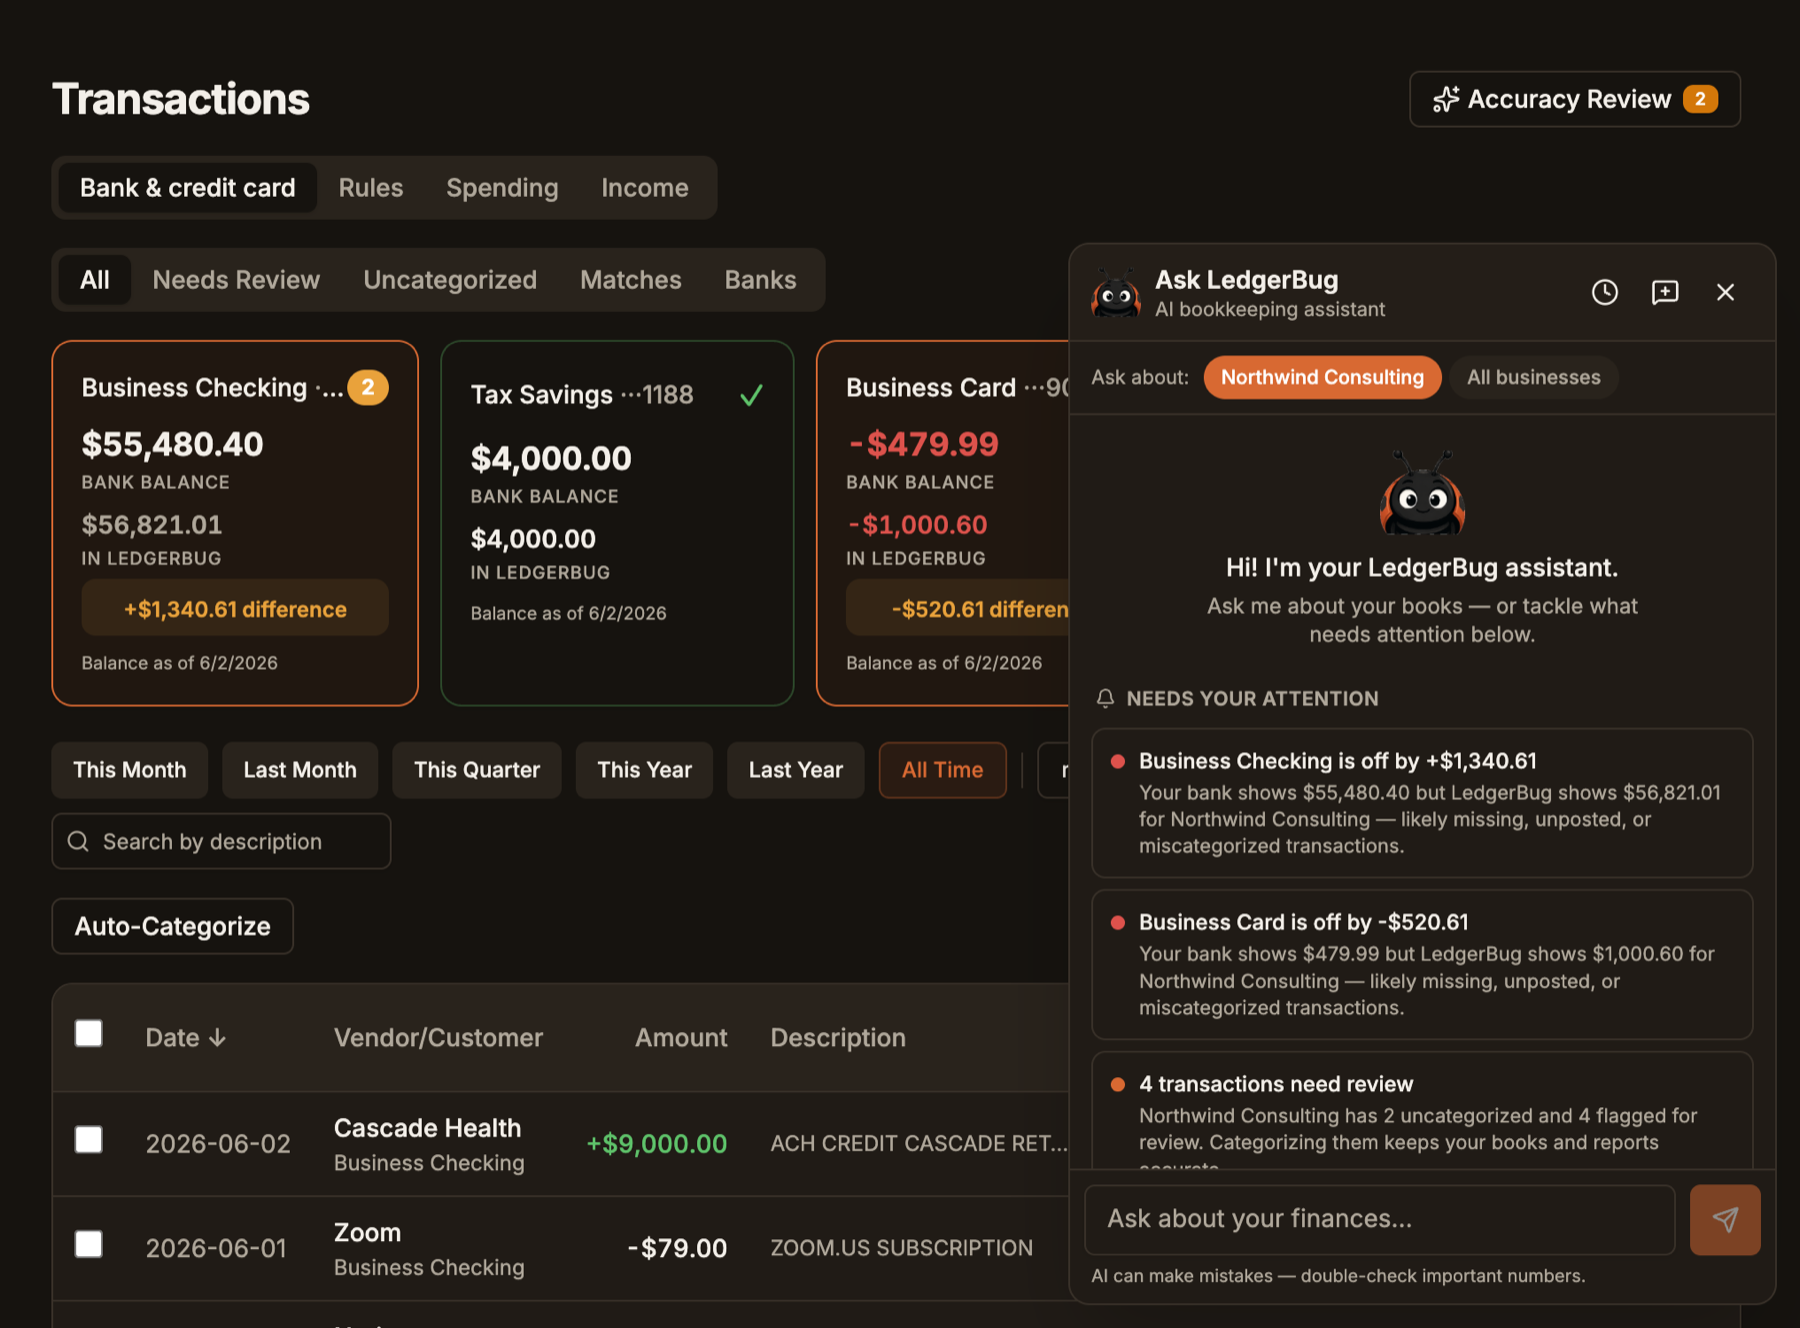
Task: Open the Income tab
Action: pos(645,188)
